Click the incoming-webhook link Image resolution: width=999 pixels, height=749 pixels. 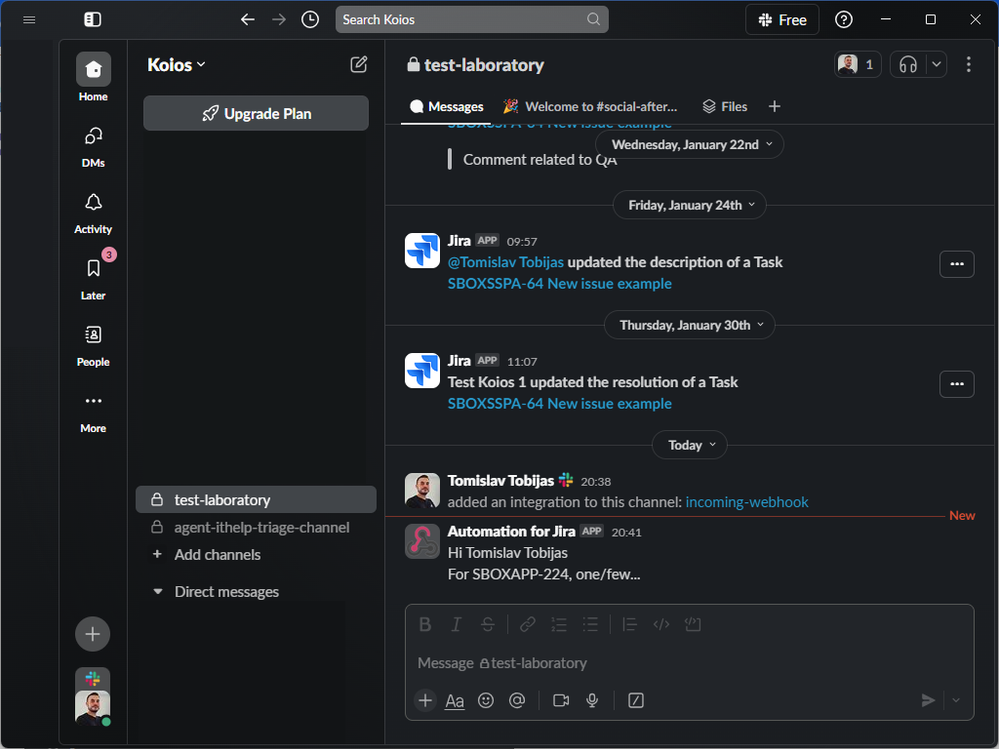[747, 503]
